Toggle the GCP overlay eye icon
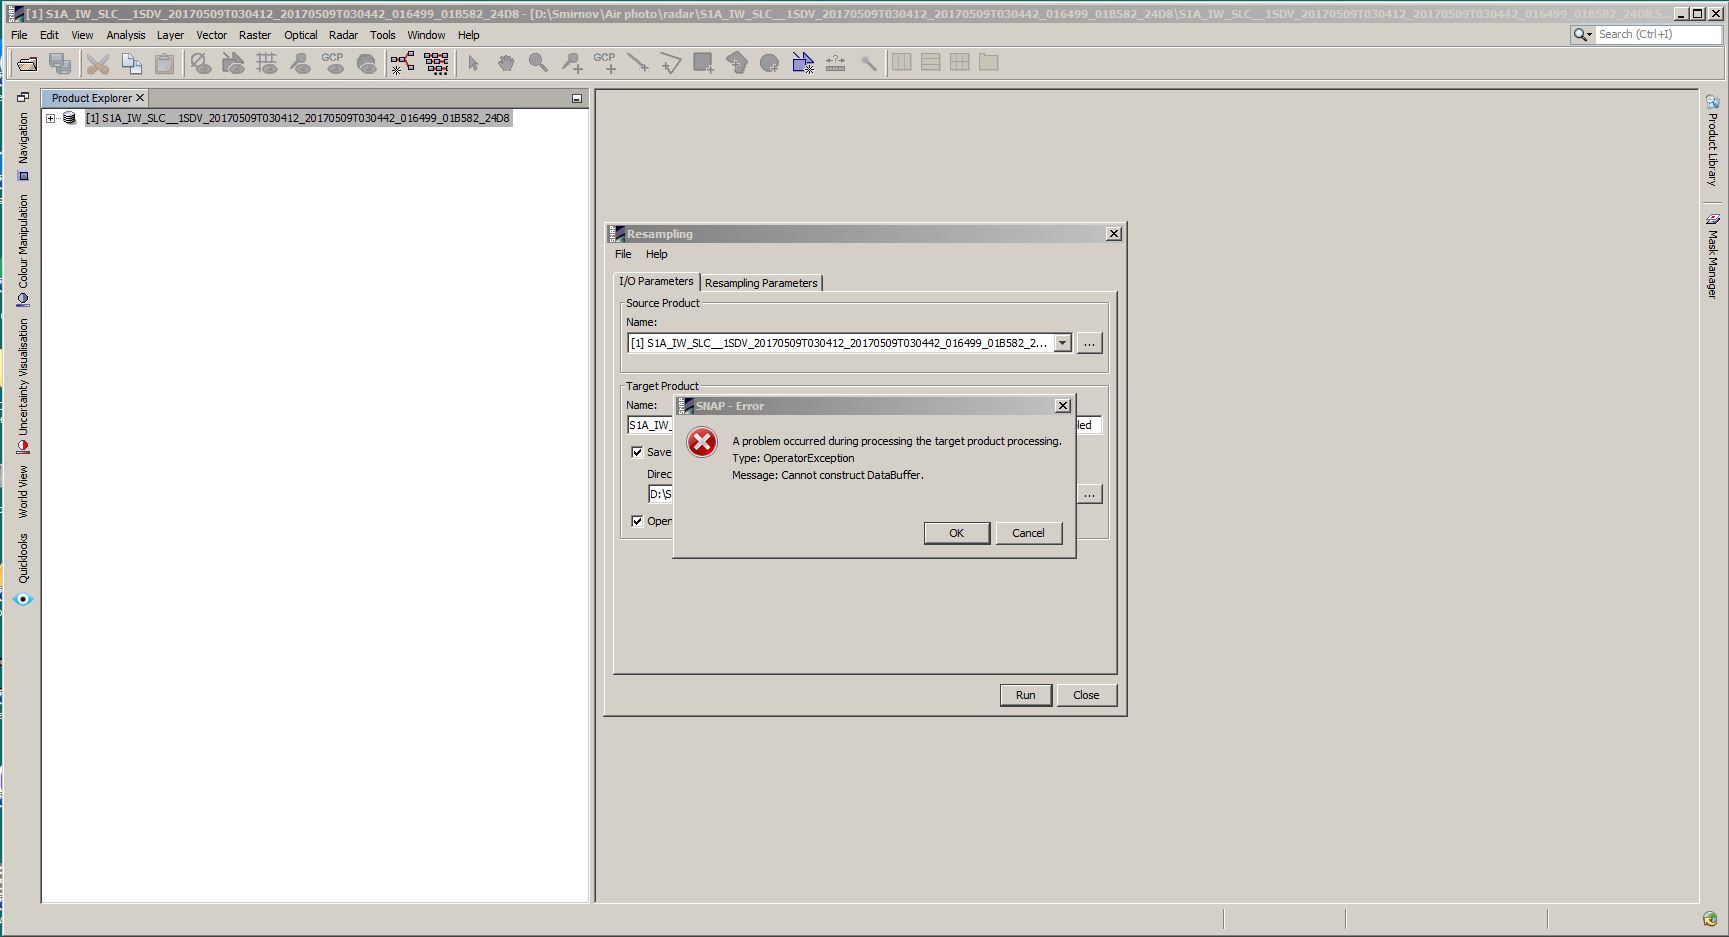This screenshot has height=937, width=1729. 334,63
